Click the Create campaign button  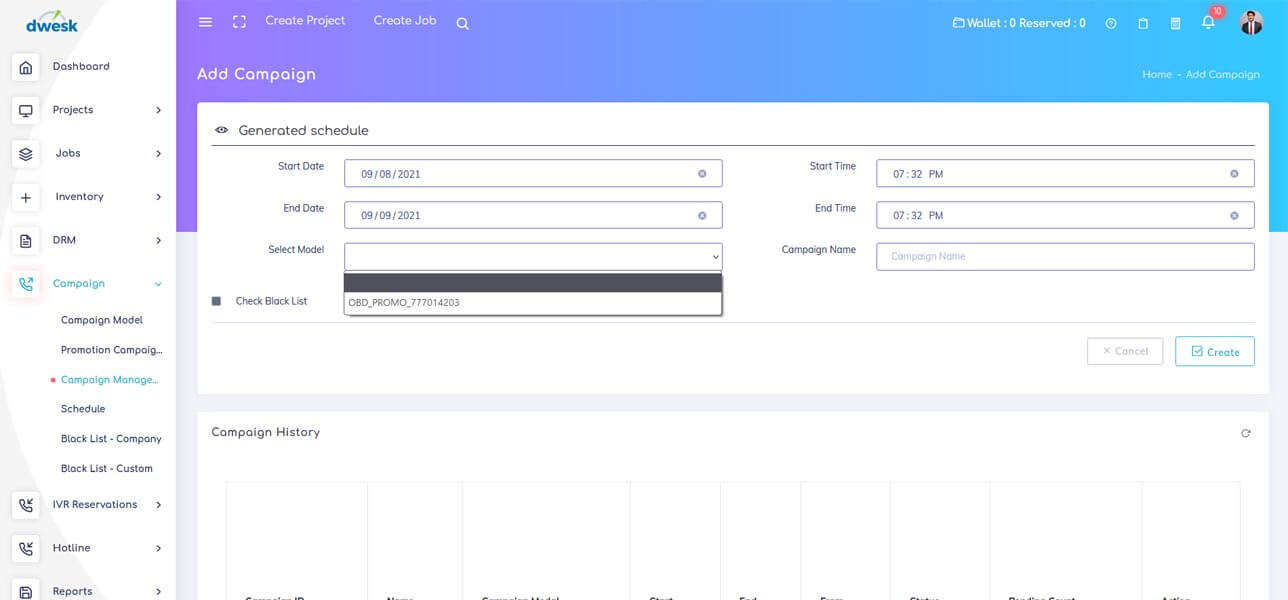point(1214,352)
